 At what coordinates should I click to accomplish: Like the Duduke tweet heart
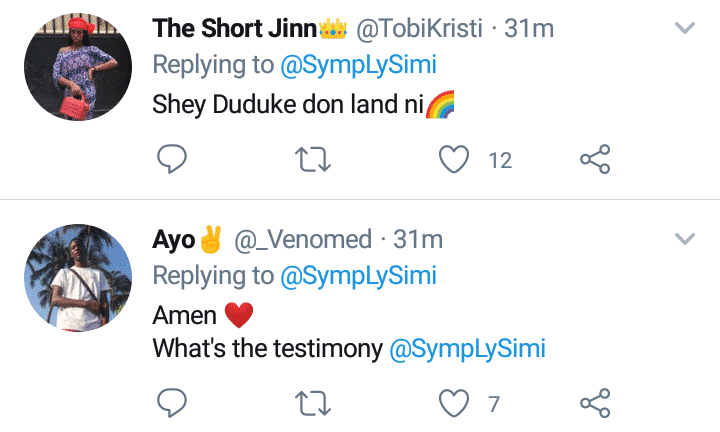click(455, 159)
